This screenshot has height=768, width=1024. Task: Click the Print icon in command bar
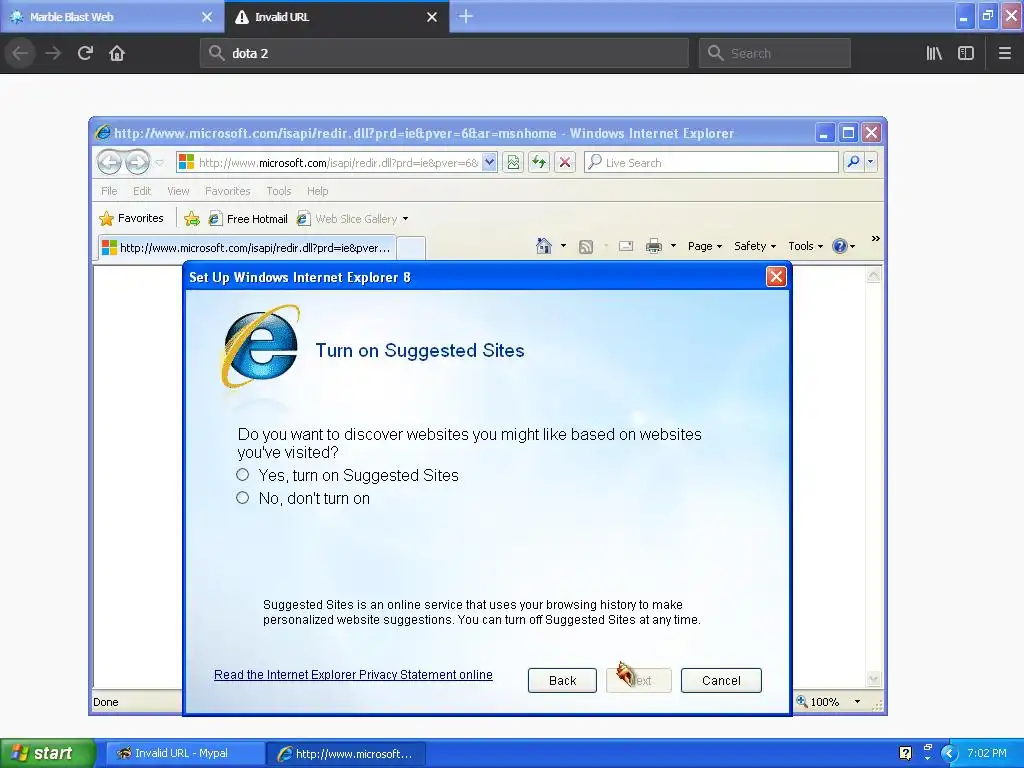tap(654, 246)
